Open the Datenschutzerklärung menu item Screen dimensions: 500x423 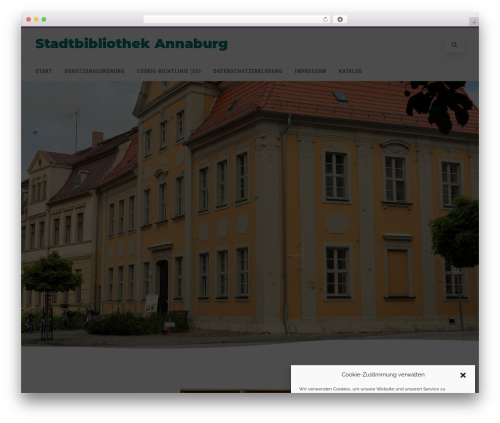(248, 71)
